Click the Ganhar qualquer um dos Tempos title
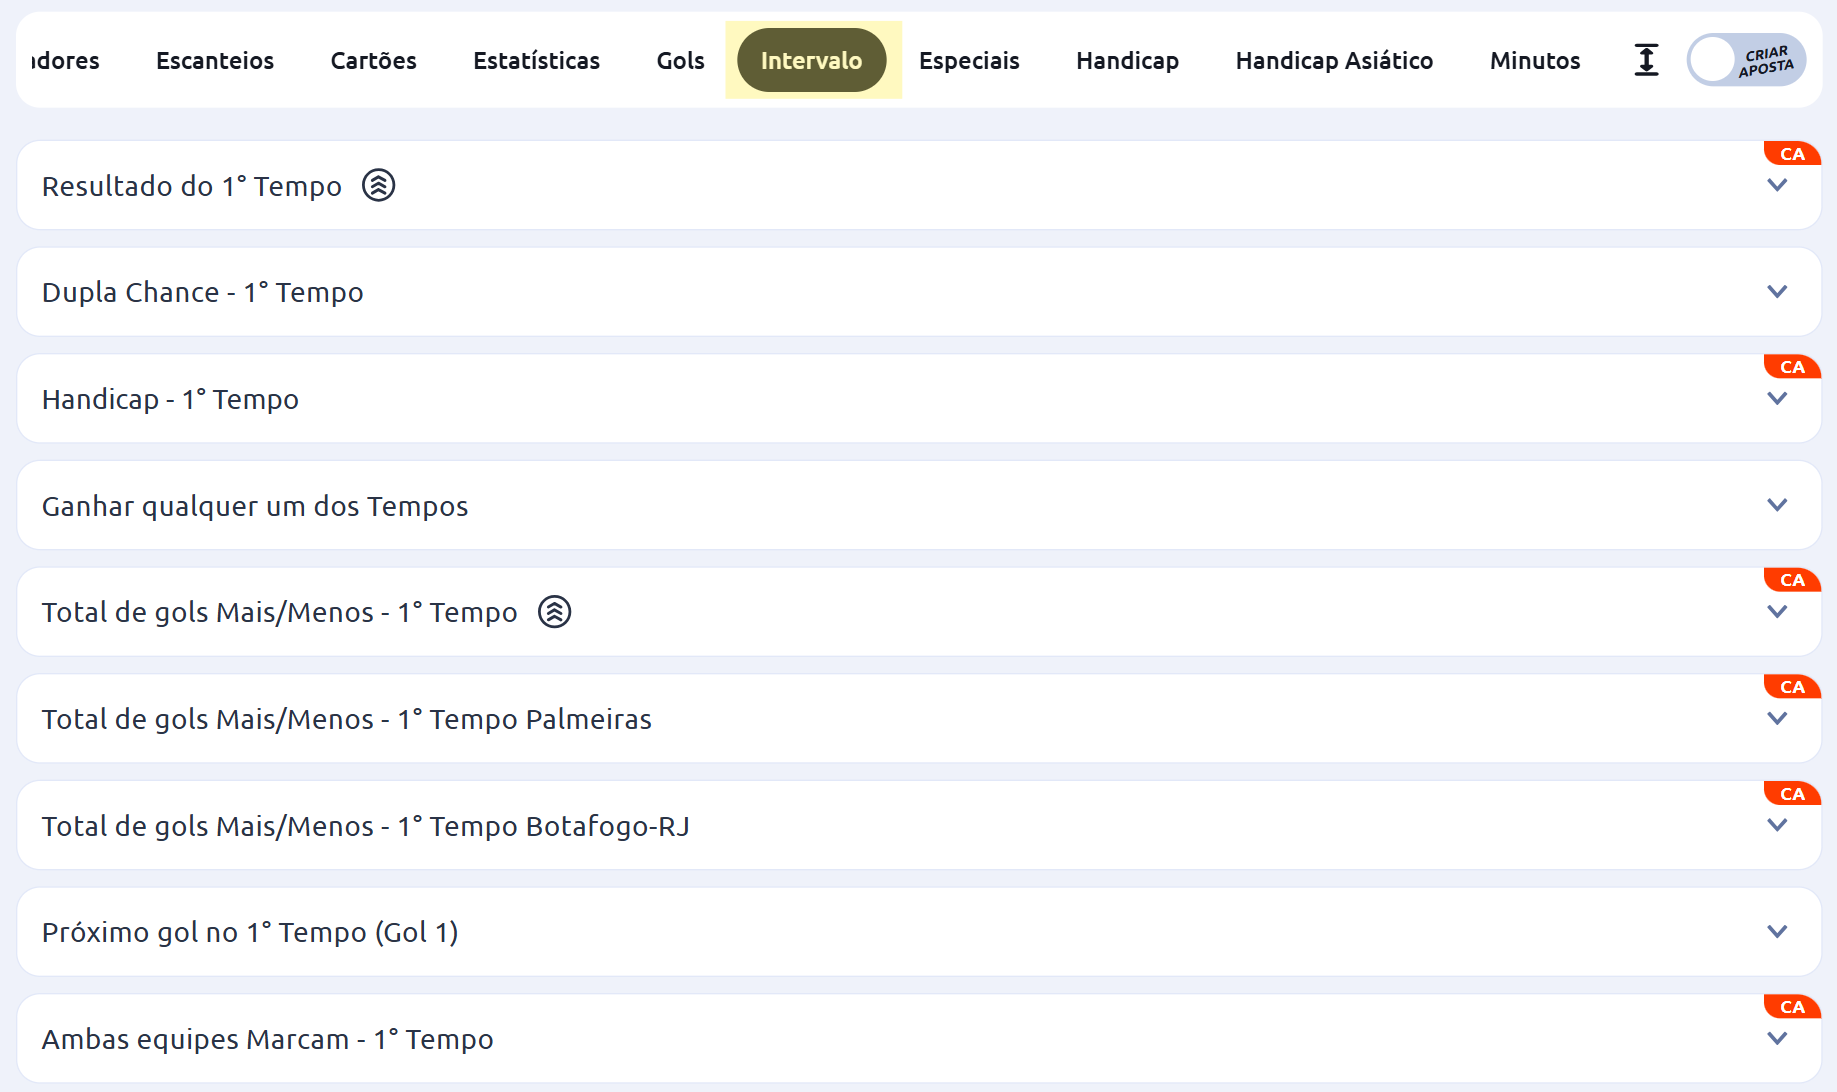Screen dimensions: 1837x1092 coord(255,506)
